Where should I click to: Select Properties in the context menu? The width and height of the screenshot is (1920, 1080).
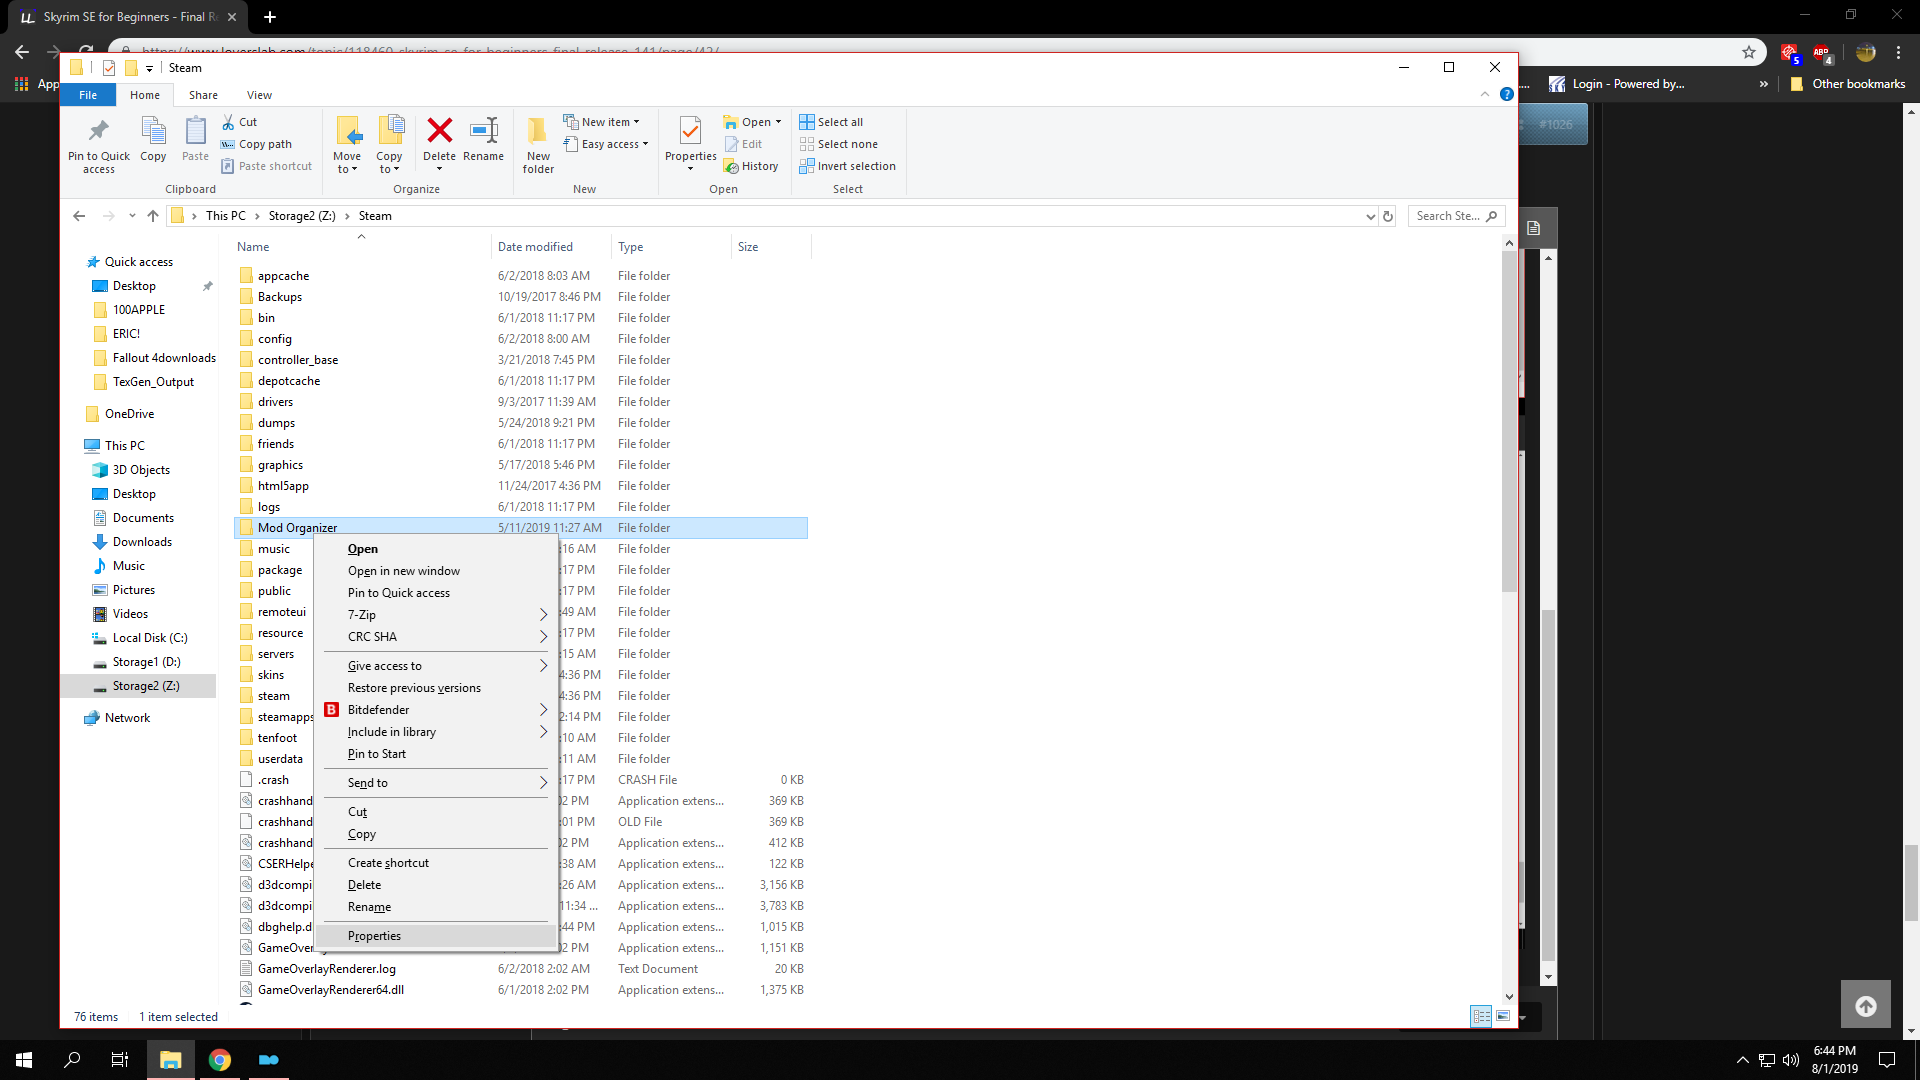(436, 936)
